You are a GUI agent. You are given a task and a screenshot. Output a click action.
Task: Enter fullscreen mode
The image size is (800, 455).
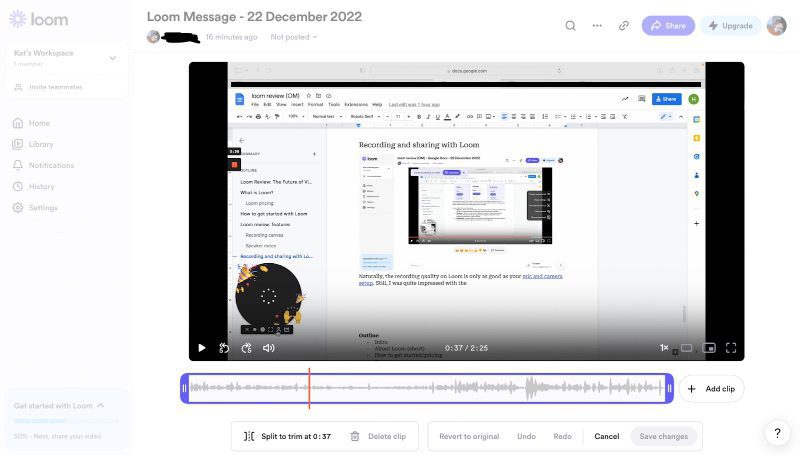[x=731, y=348]
